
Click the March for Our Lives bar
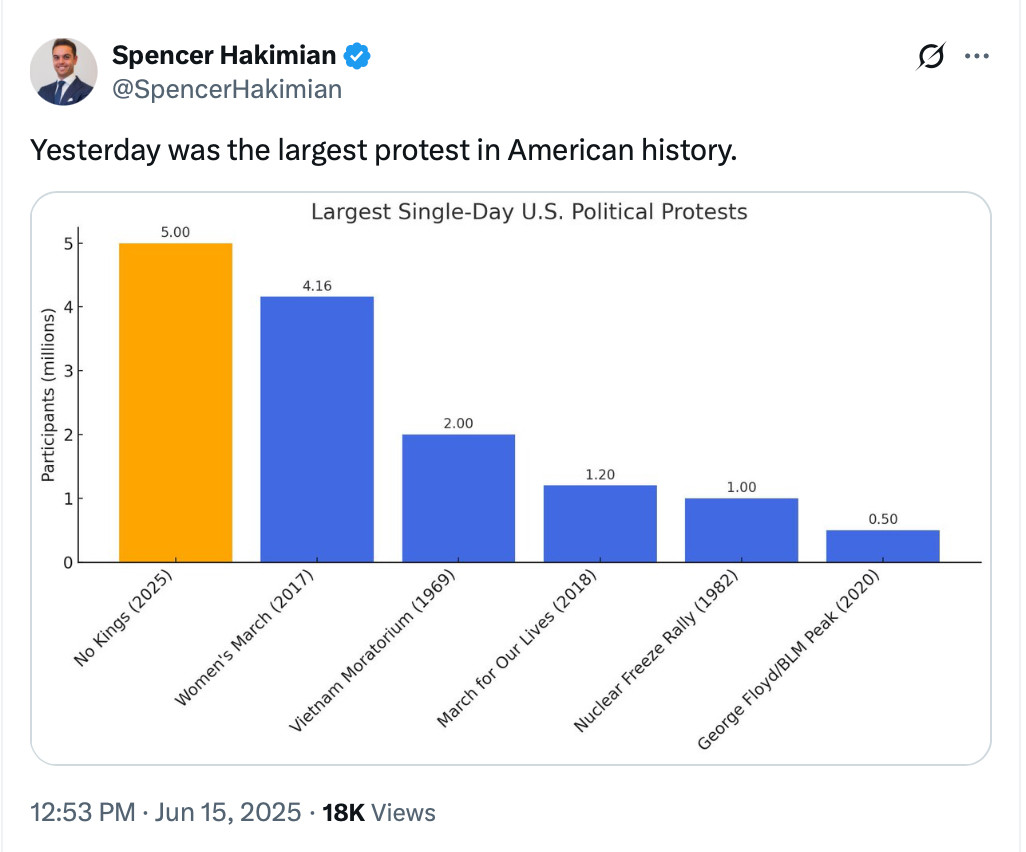point(600,524)
